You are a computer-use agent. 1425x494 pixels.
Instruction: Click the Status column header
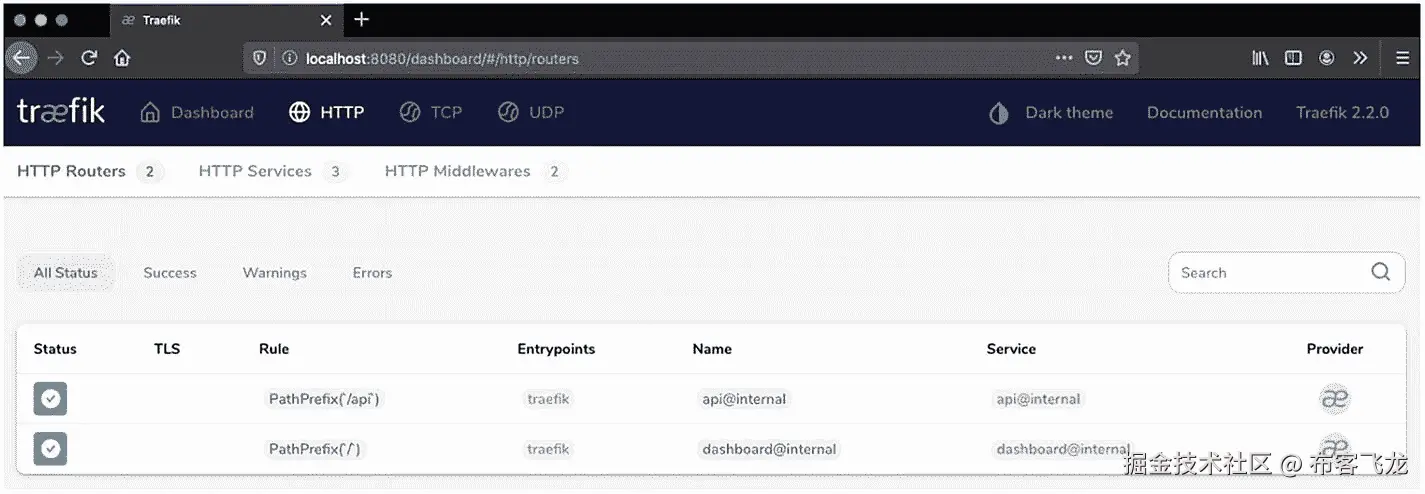click(55, 349)
